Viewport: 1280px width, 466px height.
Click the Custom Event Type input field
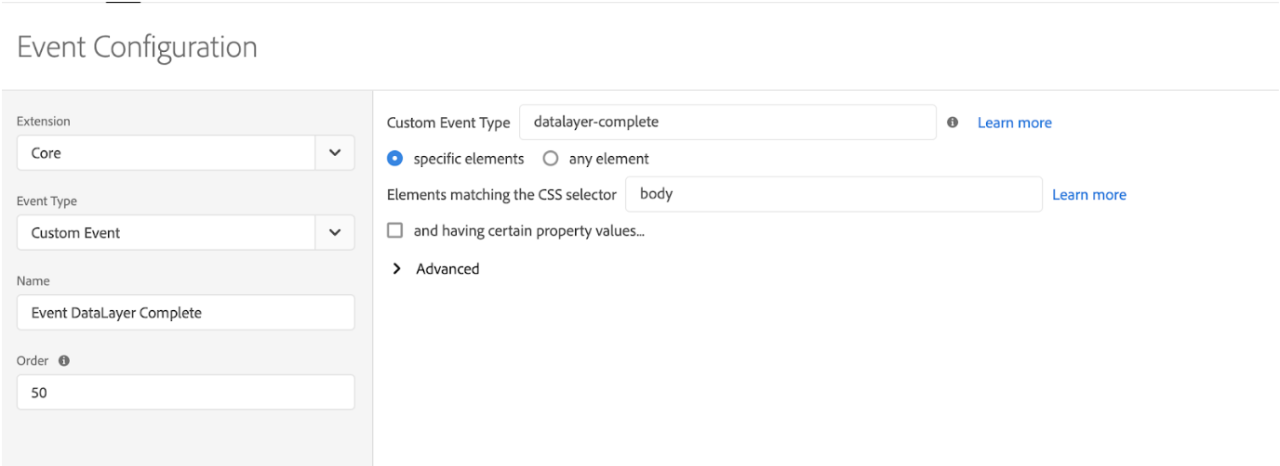(x=728, y=122)
